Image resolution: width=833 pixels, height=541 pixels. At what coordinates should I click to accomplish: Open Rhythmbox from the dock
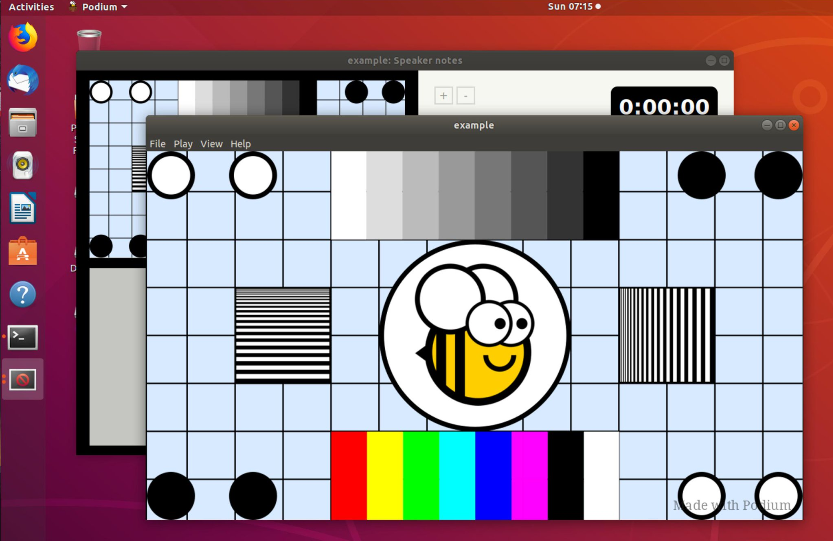pos(23,165)
